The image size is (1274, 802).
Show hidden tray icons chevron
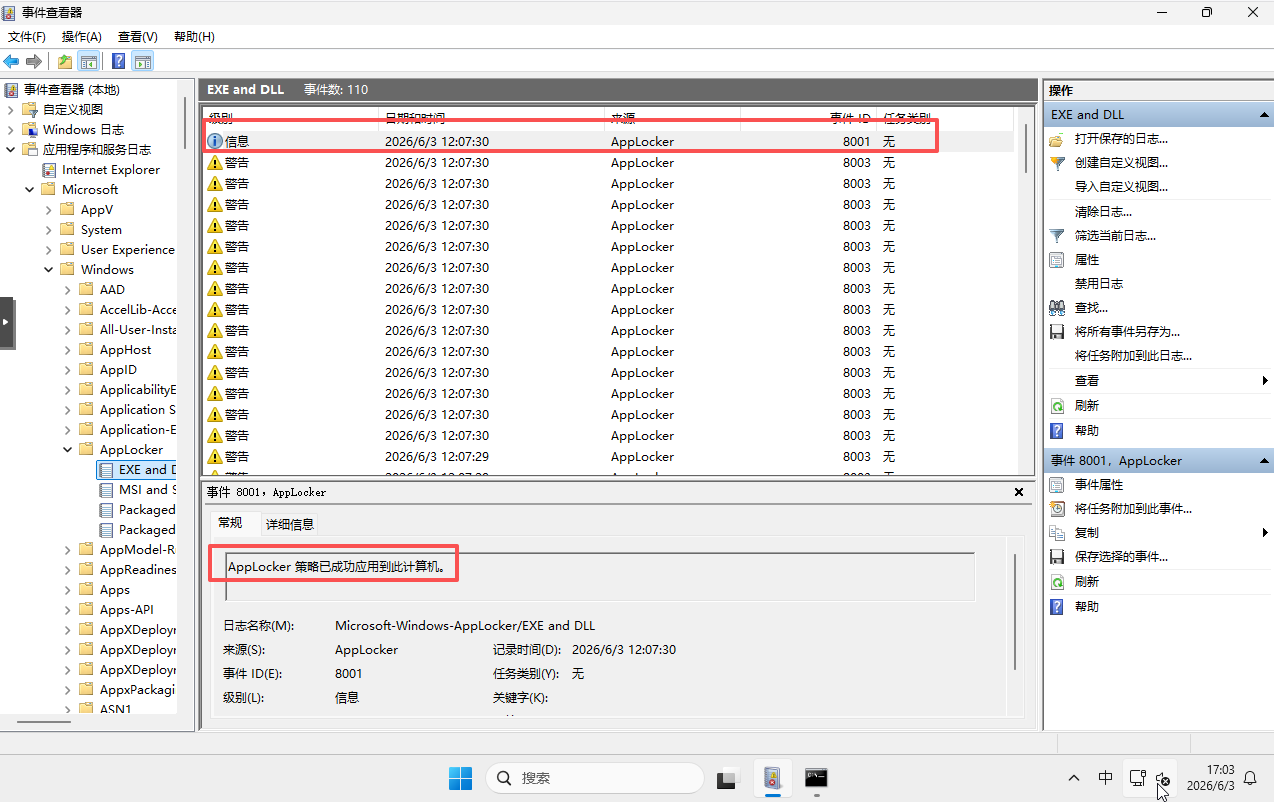(1074, 778)
